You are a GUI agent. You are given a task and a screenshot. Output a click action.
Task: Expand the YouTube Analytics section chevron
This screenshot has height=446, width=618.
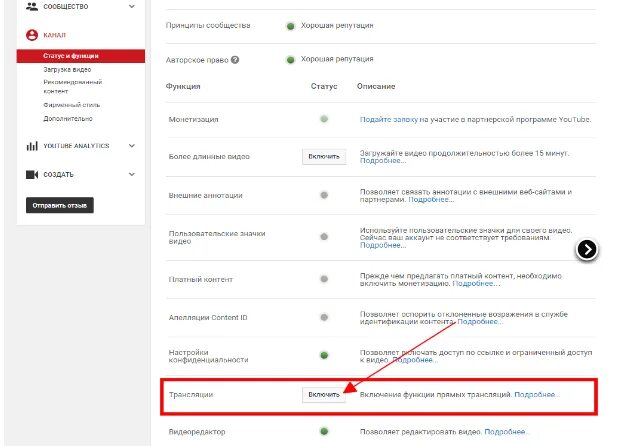coord(132,146)
